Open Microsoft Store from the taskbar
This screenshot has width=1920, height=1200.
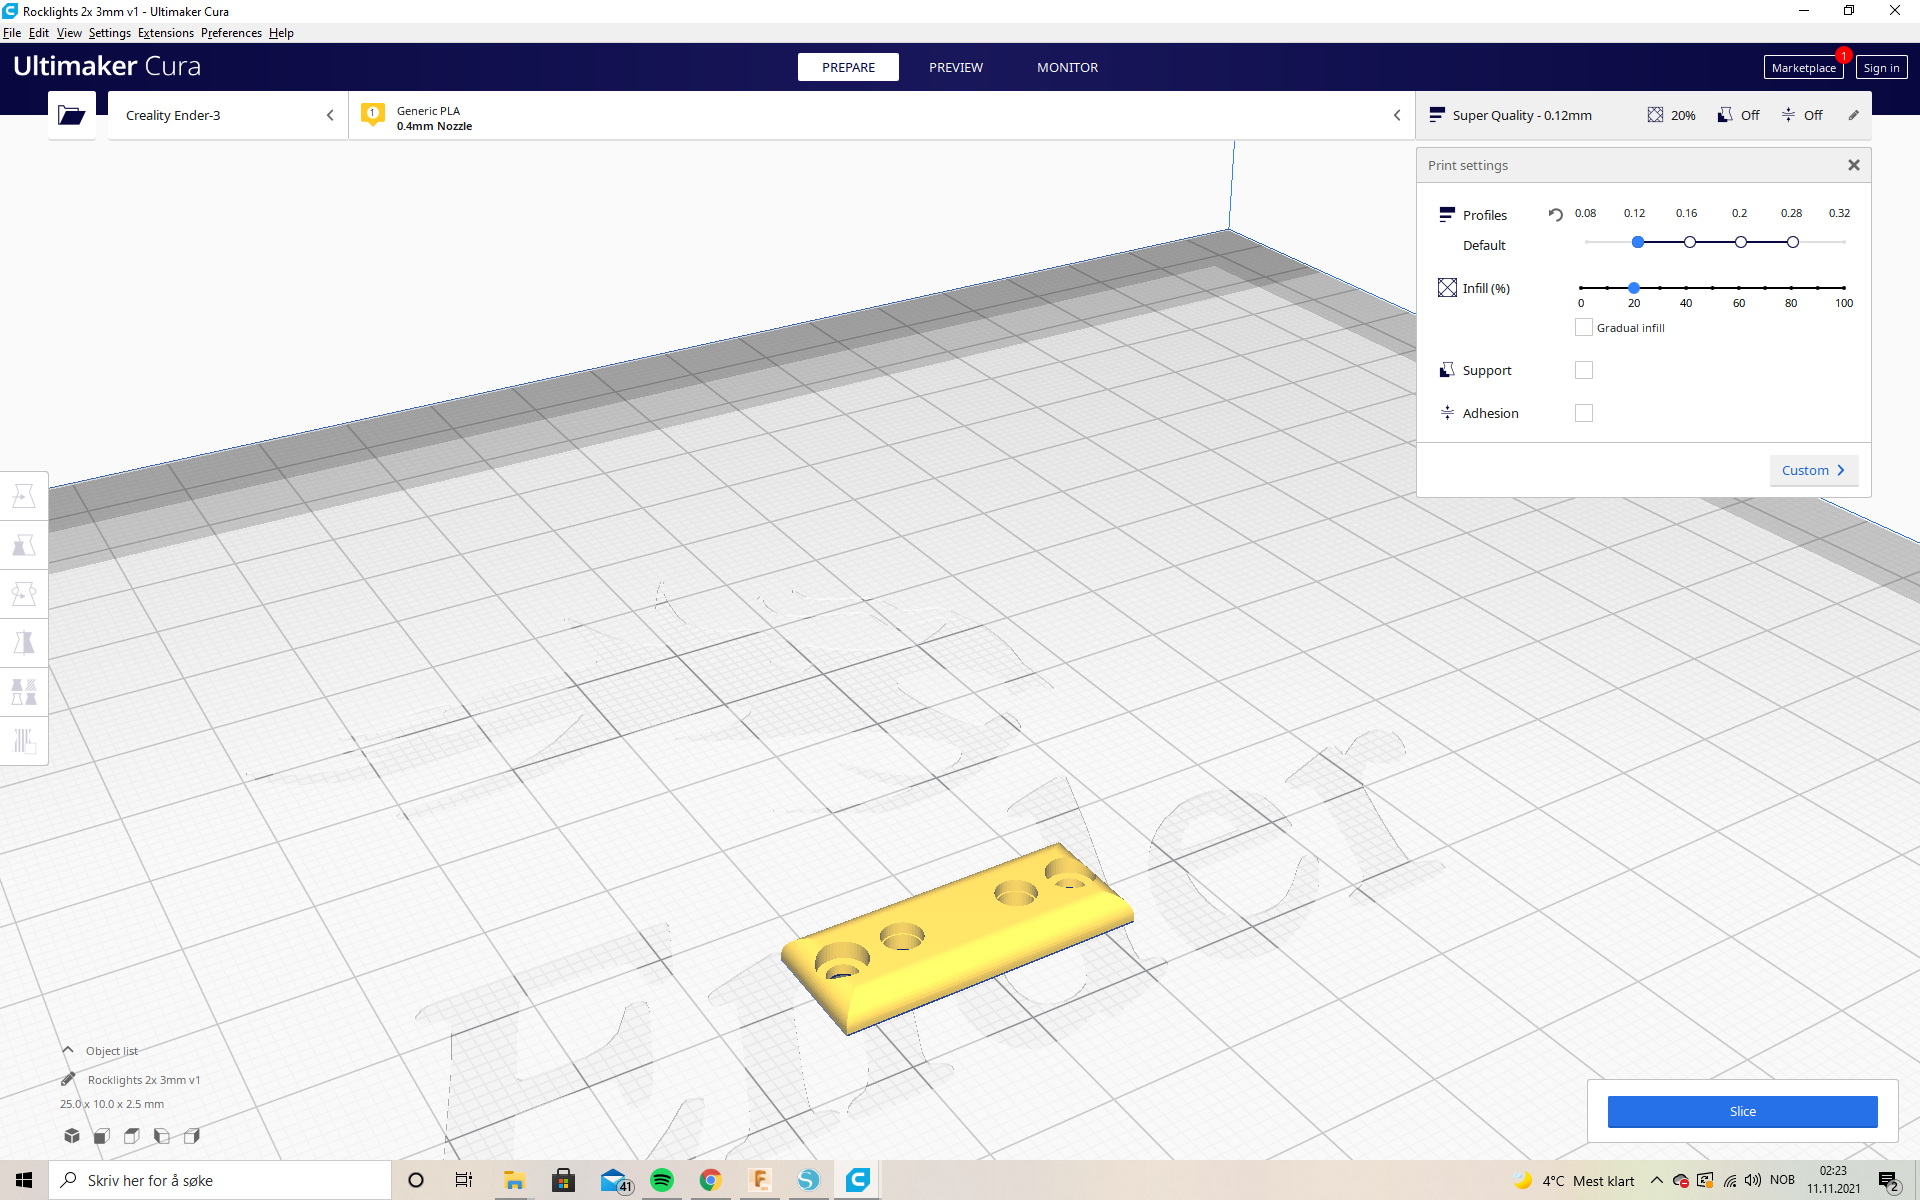point(563,1180)
